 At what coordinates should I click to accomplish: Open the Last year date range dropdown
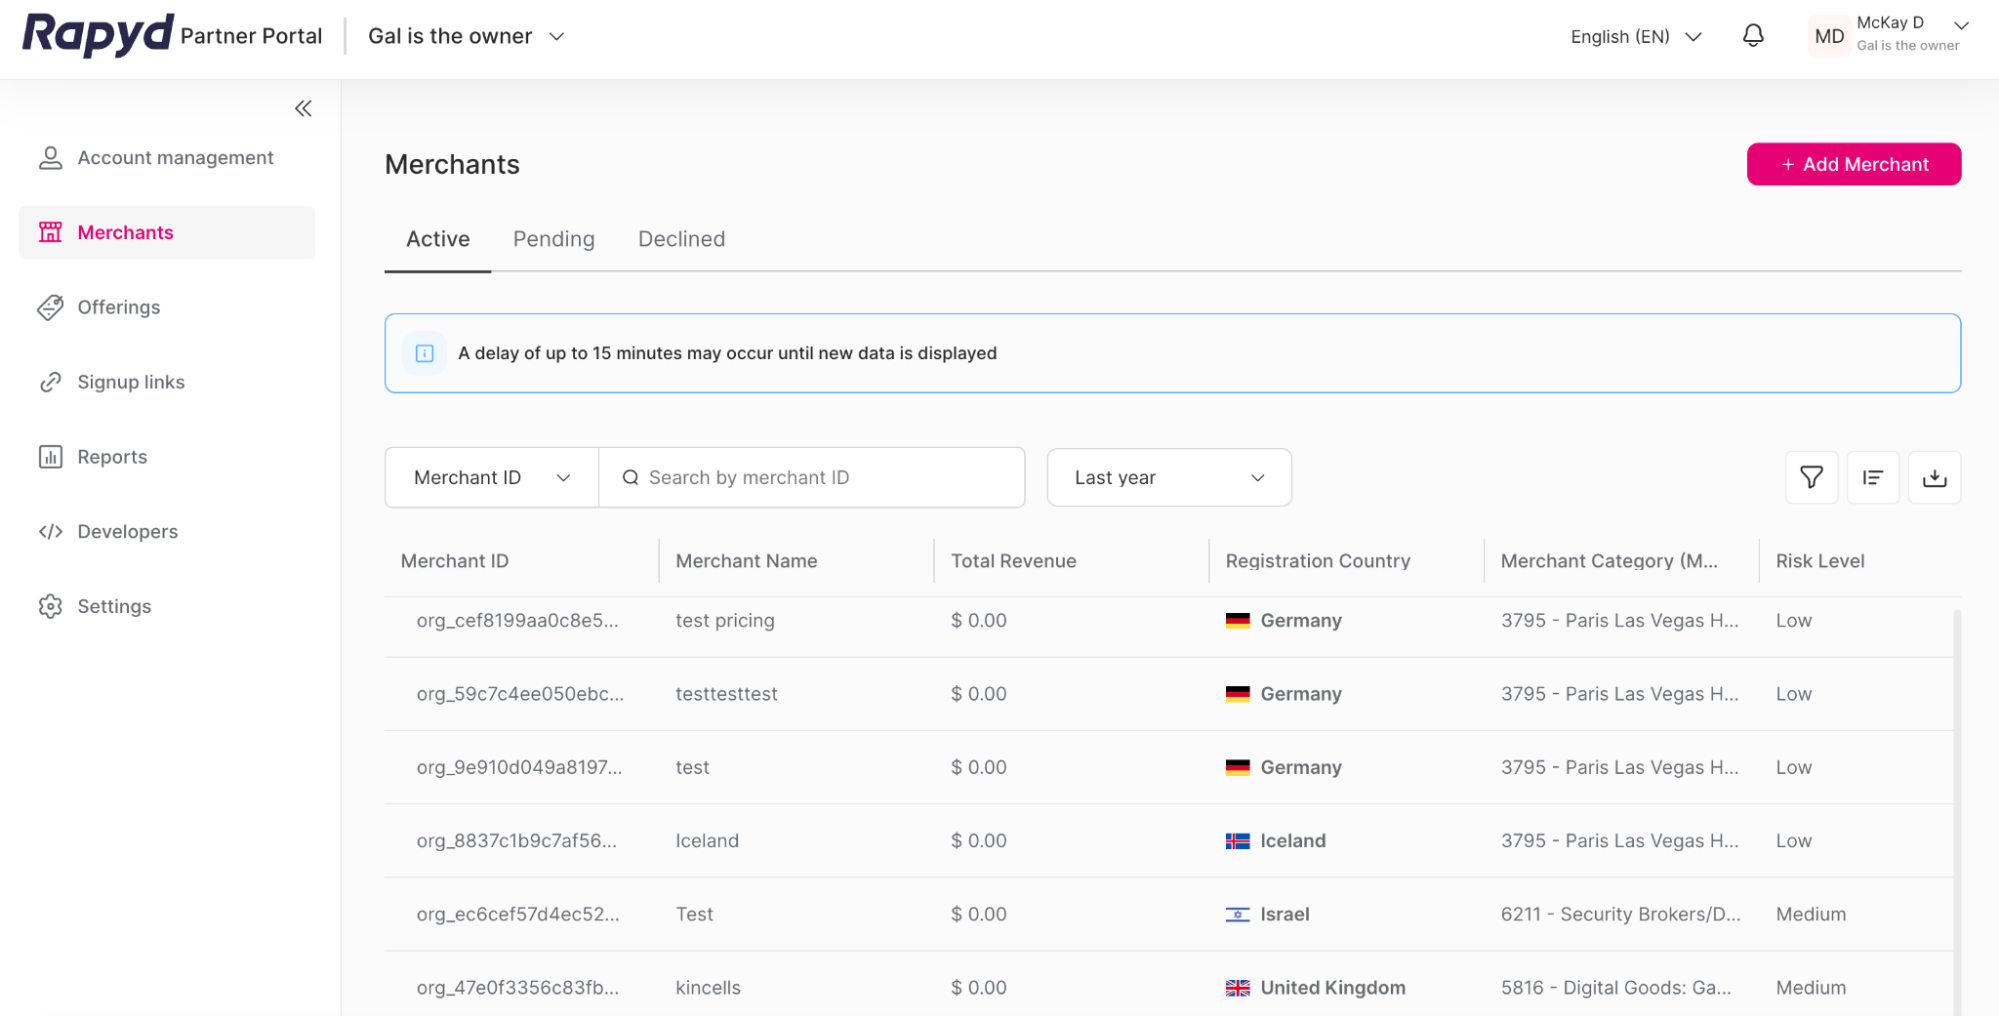click(1168, 477)
